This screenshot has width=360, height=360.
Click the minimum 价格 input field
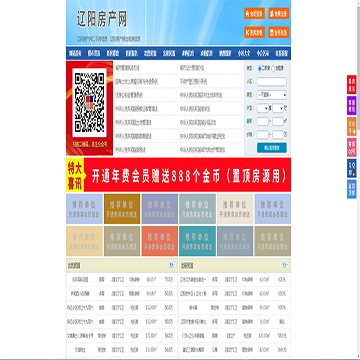click(x=263, y=135)
